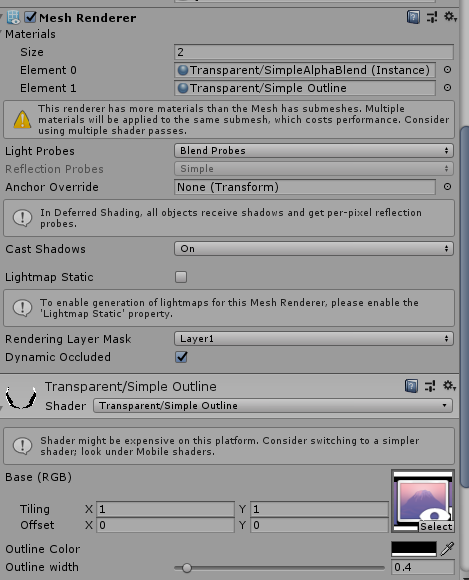Open Simple Outline material gear menu
This screenshot has height=580, width=469.
pos(449,386)
